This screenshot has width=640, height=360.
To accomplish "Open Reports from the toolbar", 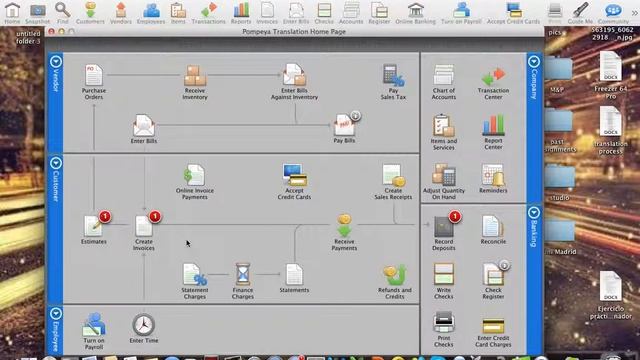I will (x=241, y=13).
